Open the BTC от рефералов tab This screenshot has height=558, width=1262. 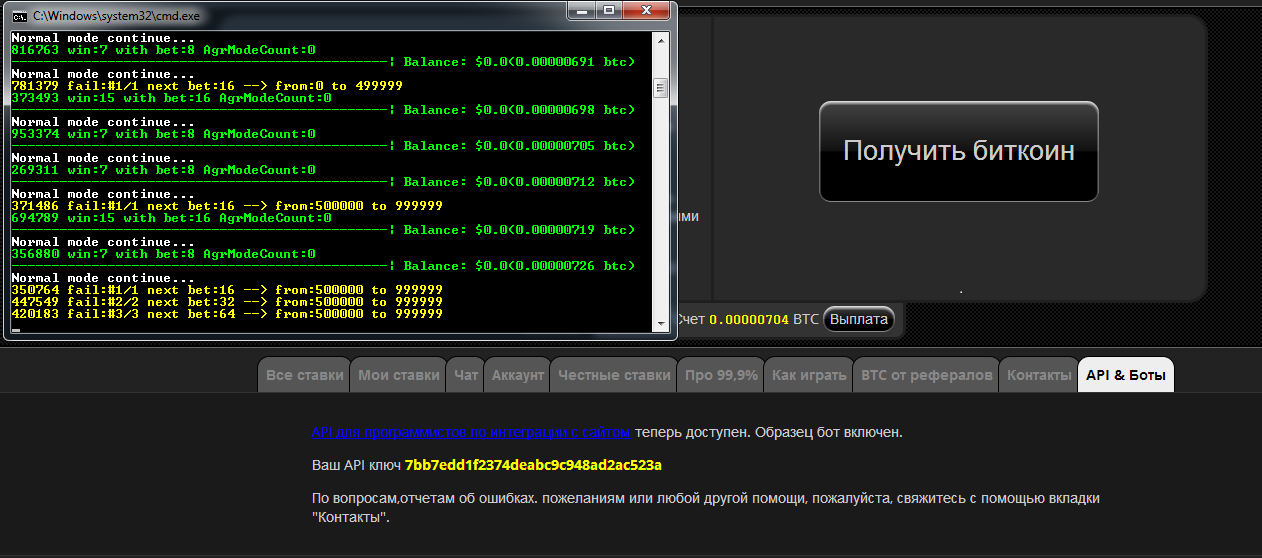tap(926, 375)
